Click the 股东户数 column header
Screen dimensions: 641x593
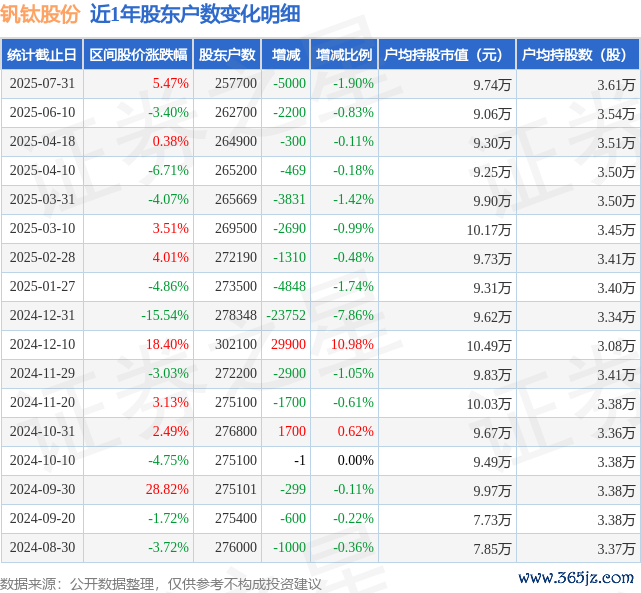[227, 54]
